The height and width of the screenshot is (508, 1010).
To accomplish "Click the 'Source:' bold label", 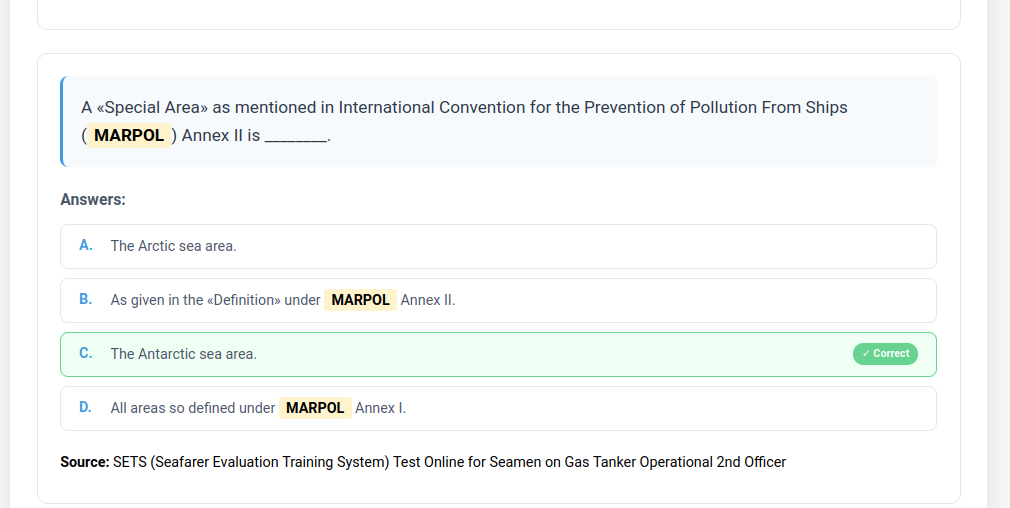I will [84, 462].
